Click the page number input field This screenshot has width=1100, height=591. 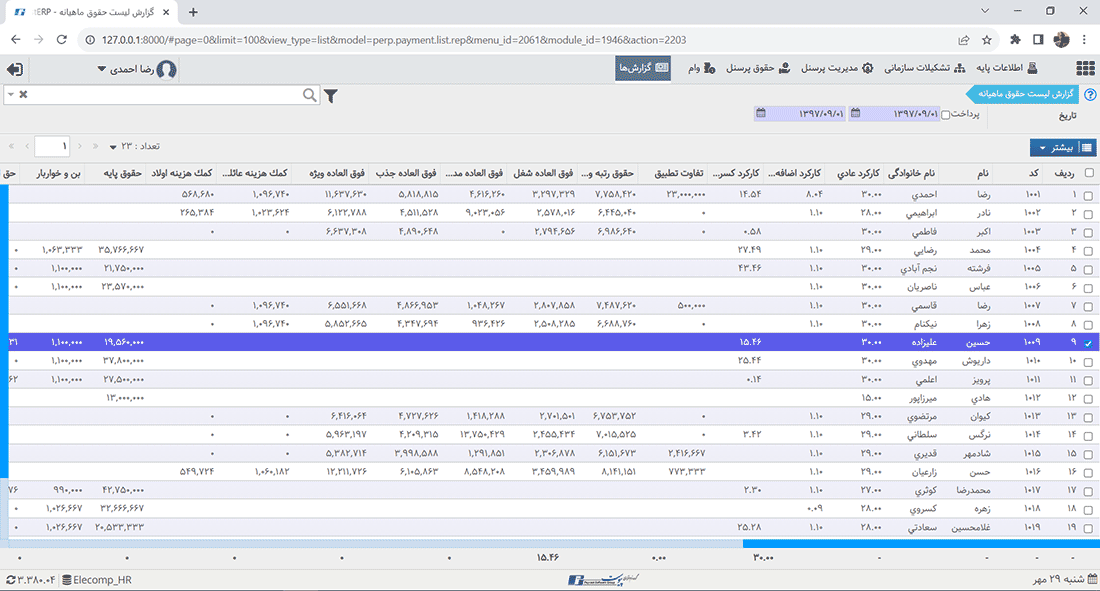pos(52,146)
